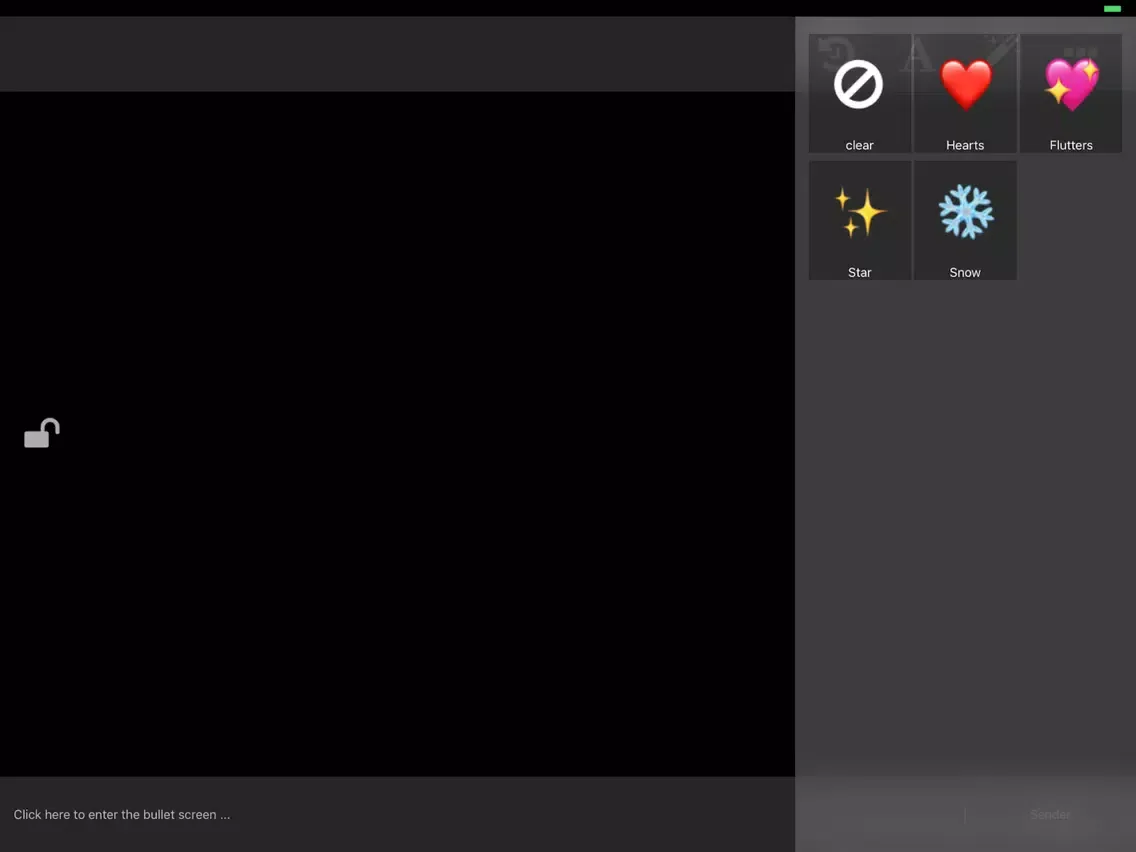Toggle the unlock padlock icon

[x=42, y=433]
